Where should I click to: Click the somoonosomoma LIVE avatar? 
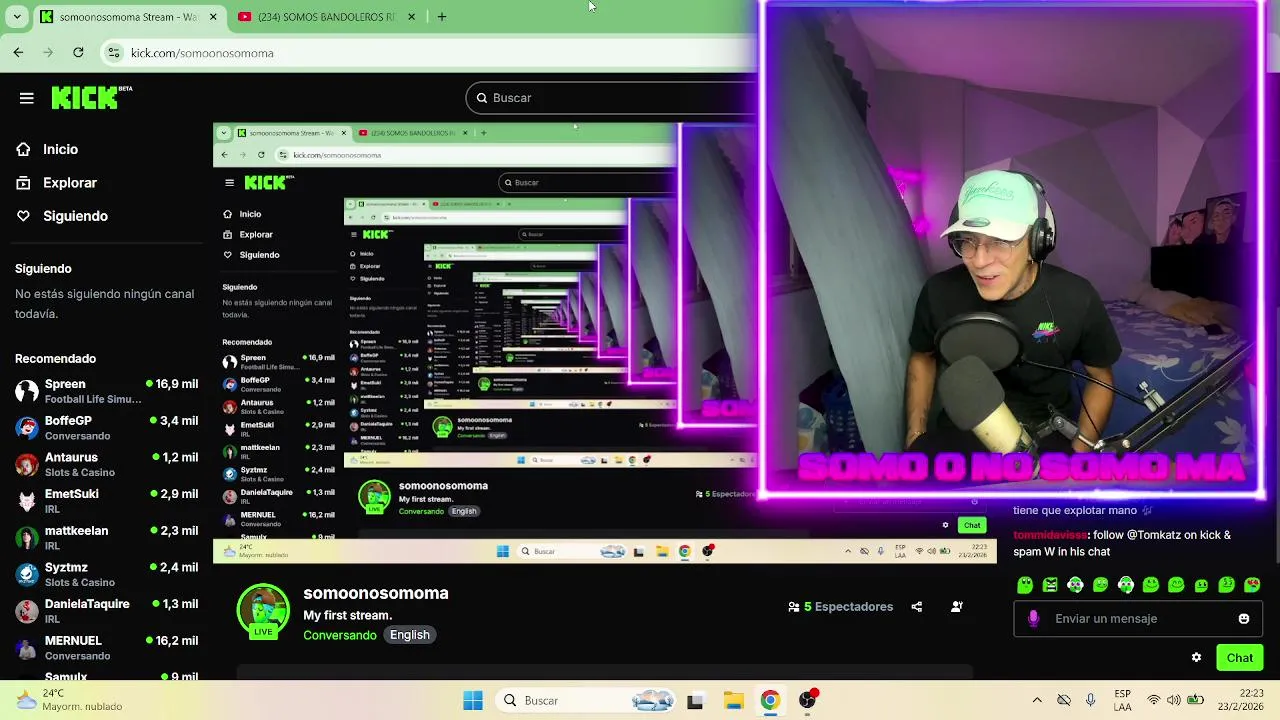tap(263, 611)
